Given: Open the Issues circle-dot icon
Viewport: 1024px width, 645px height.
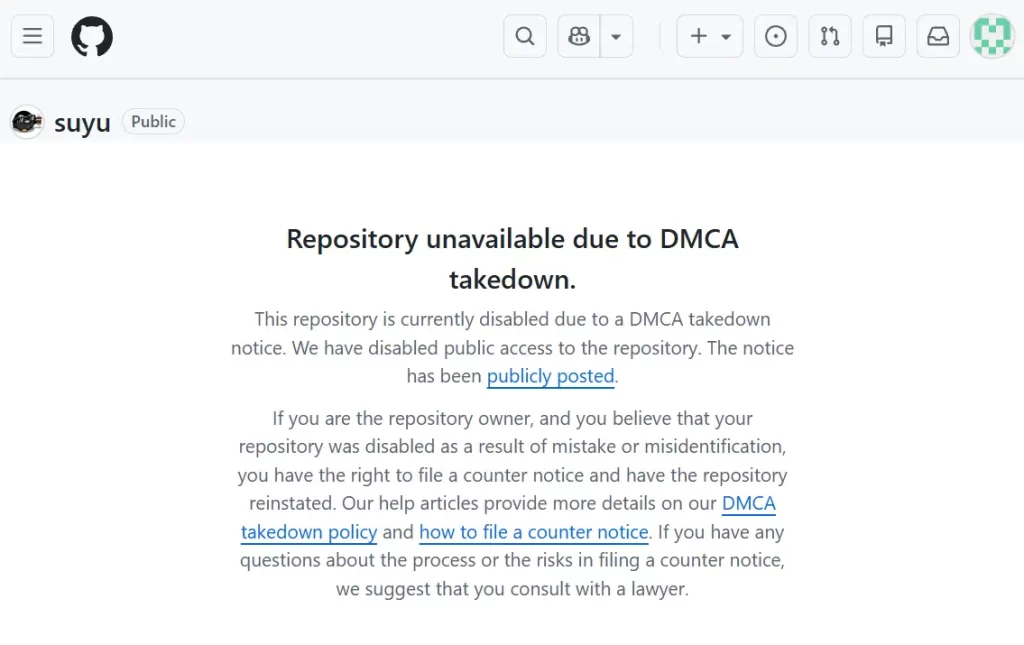Looking at the screenshot, I should pos(775,36).
